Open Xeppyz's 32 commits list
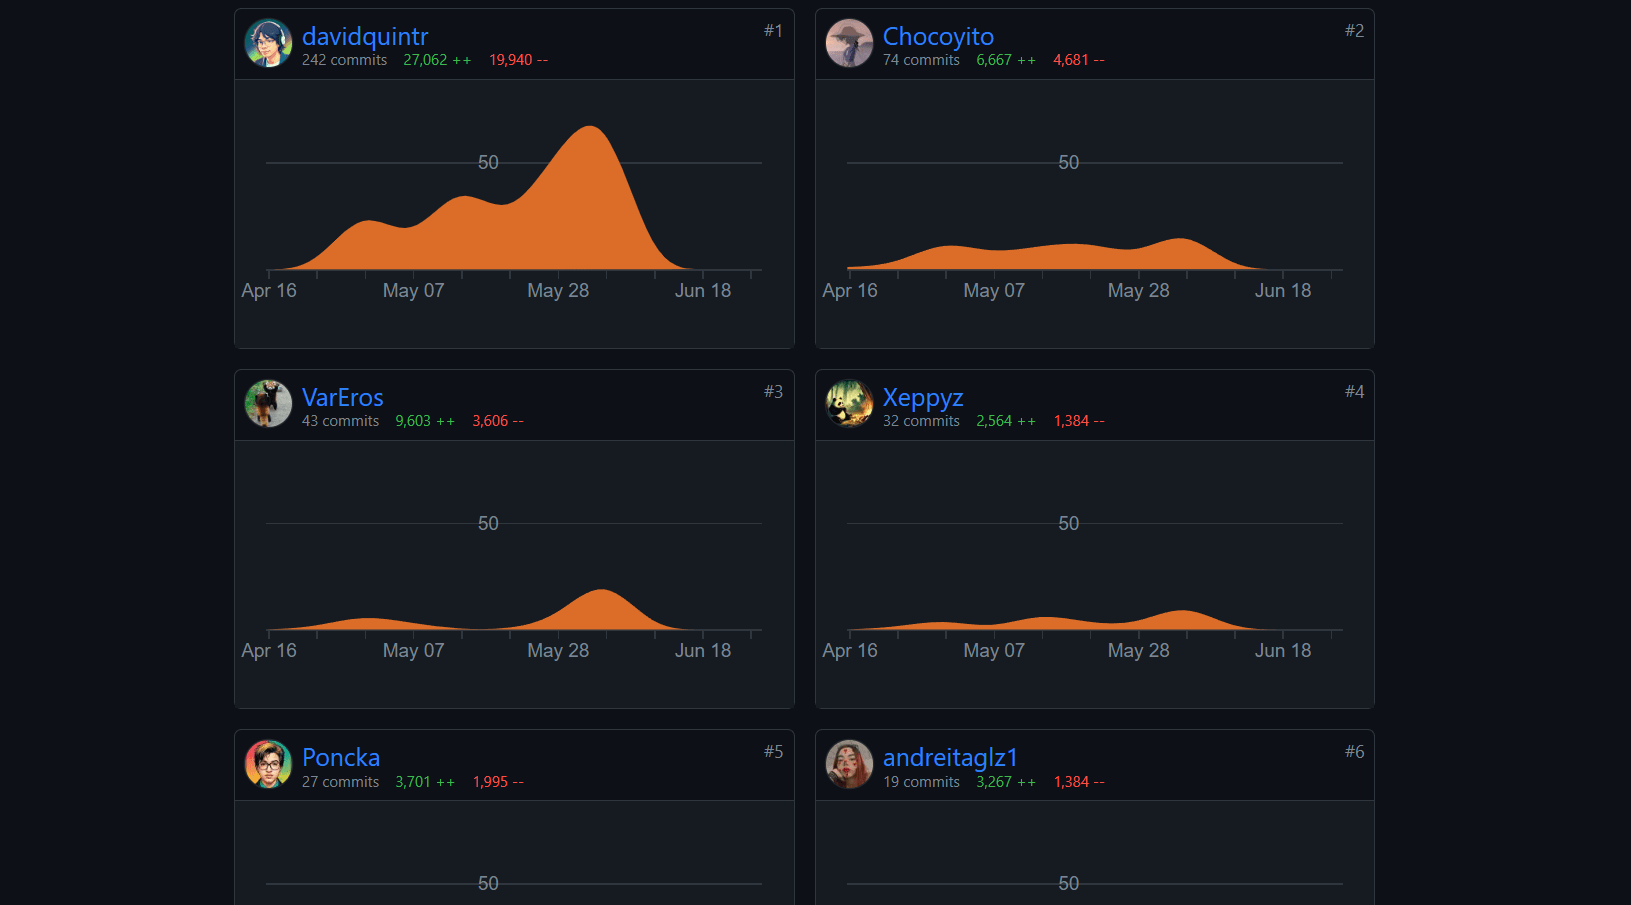The width and height of the screenshot is (1631, 905). coord(921,421)
